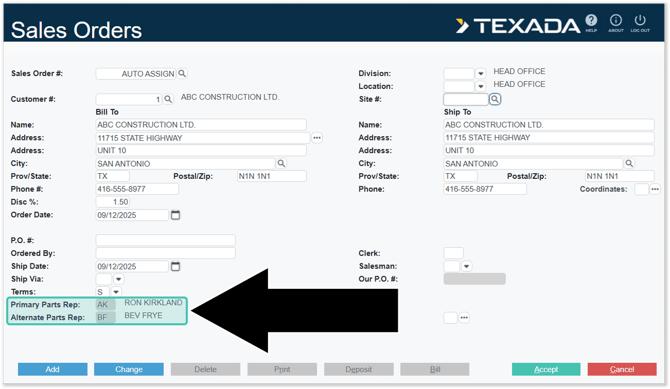Click the Texada logo
This screenshot has width=670, height=389.
[x=517, y=26]
